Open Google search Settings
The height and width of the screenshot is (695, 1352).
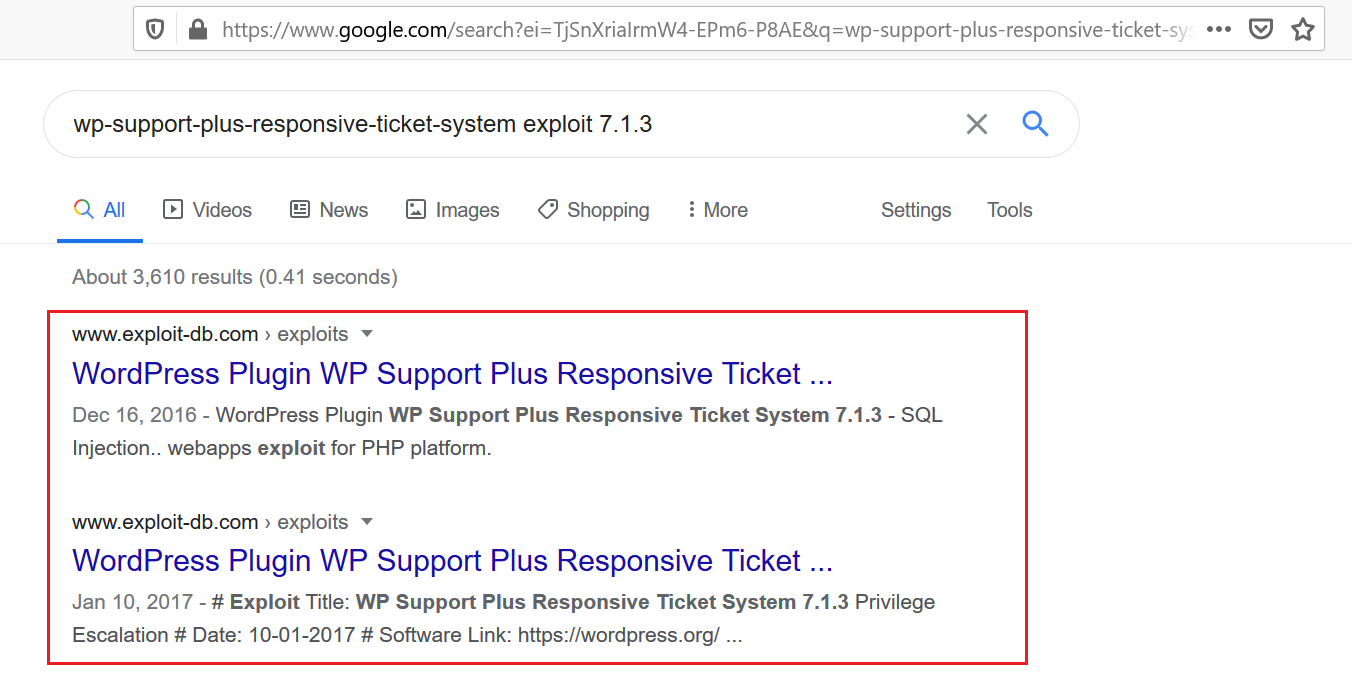coord(915,210)
